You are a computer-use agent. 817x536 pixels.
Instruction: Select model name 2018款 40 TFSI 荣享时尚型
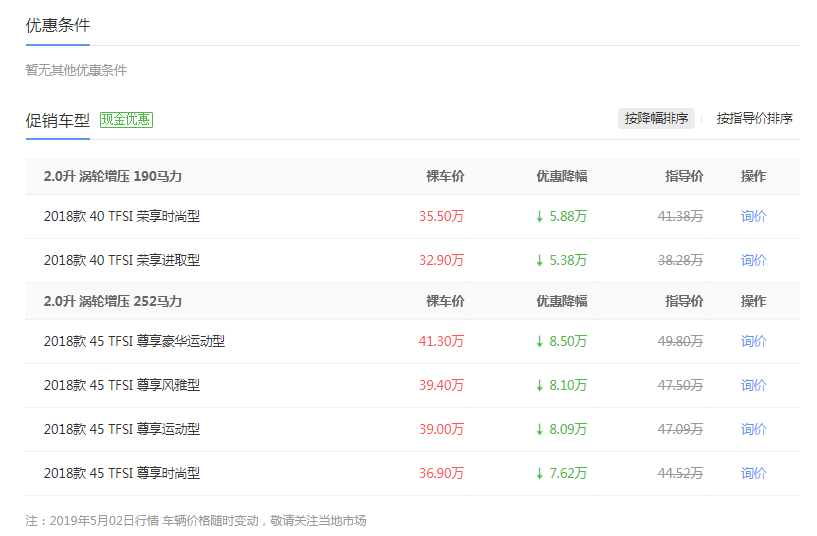coord(122,216)
